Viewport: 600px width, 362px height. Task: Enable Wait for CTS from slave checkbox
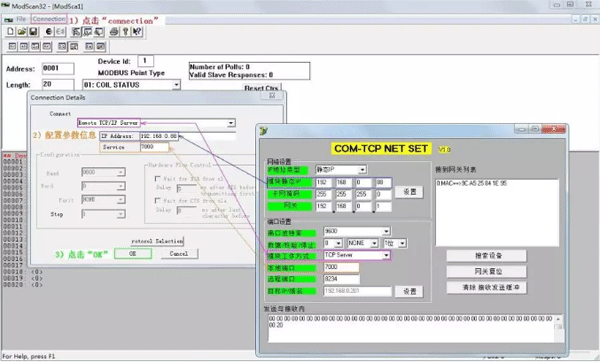(157, 200)
